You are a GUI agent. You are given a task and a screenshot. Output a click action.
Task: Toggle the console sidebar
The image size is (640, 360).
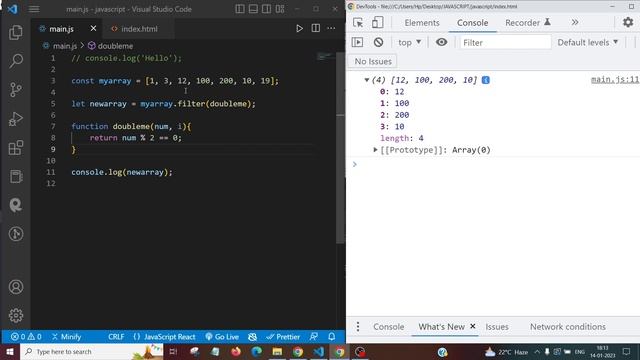click(357, 42)
